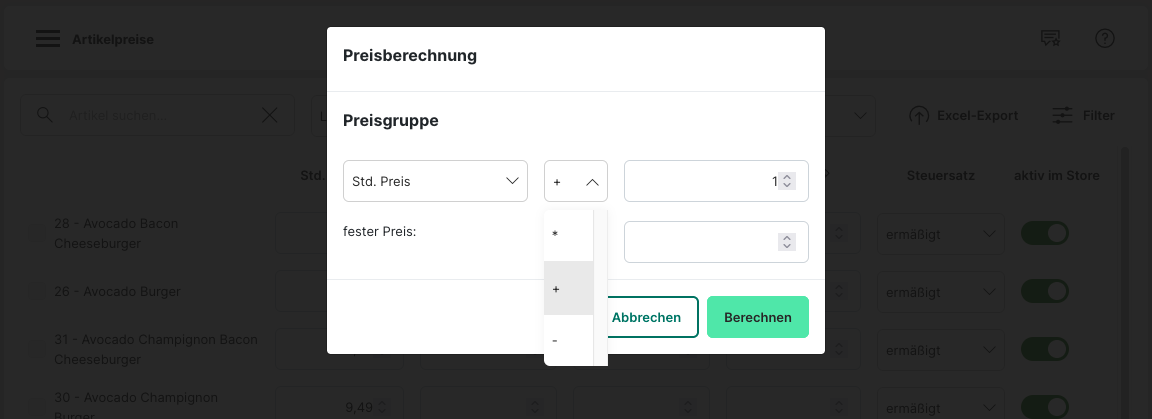Viewport: 1152px width, 419px height.
Task: Toggle aktiv im Store for Avocado Burger
Action: (1045, 292)
